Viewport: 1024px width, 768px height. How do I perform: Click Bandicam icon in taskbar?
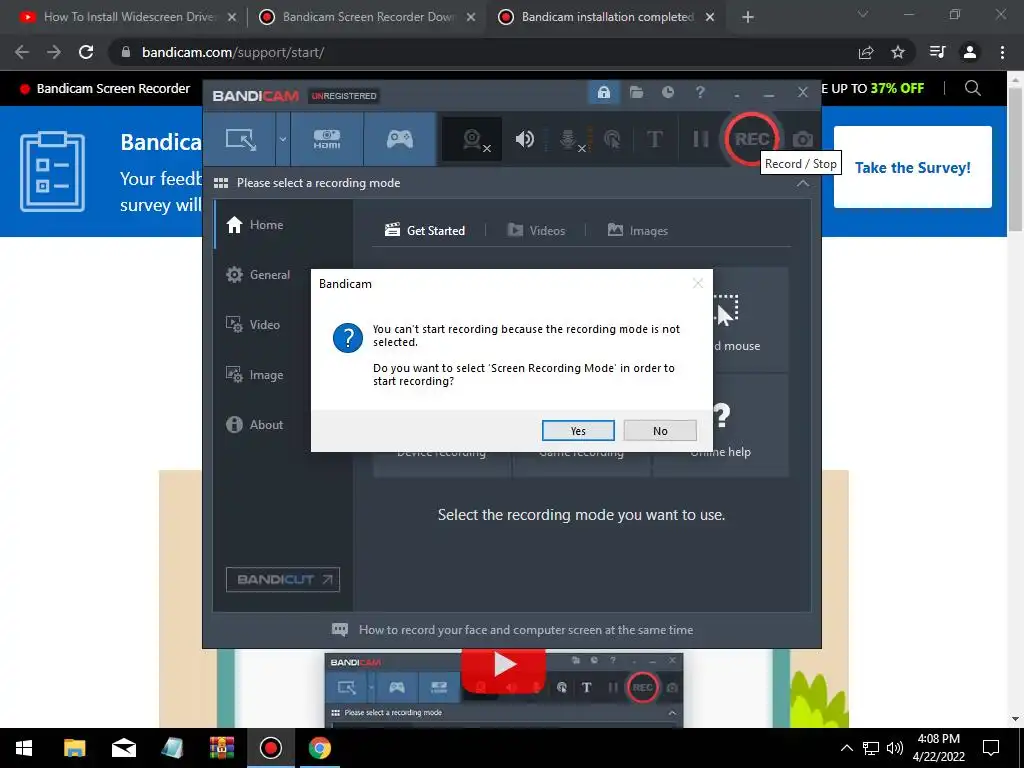270,748
